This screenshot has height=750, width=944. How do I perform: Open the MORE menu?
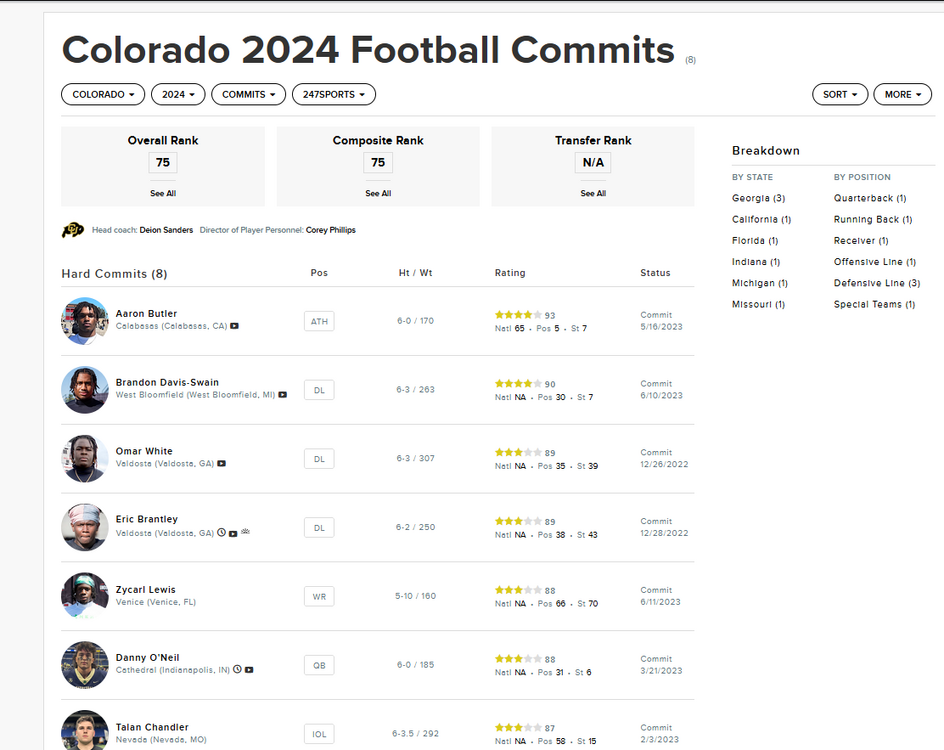click(x=902, y=94)
